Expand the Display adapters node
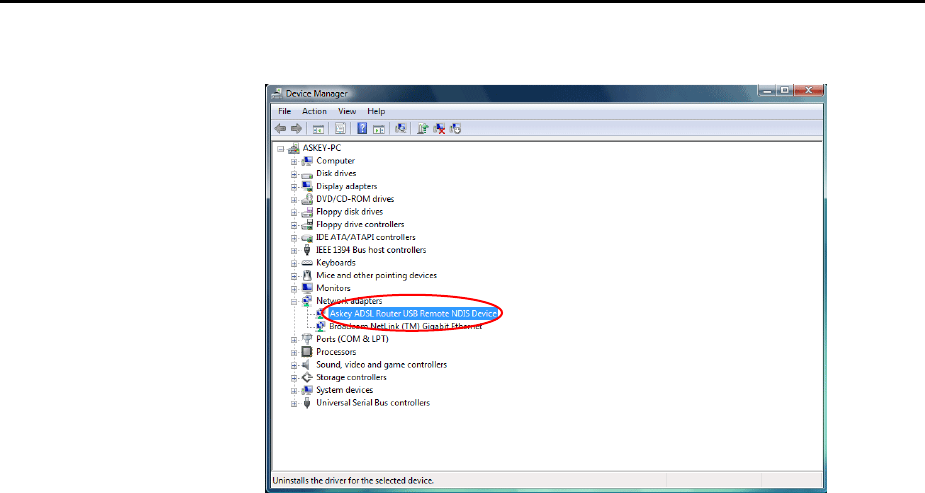Image resolution: width=925 pixels, height=493 pixels. 294,186
